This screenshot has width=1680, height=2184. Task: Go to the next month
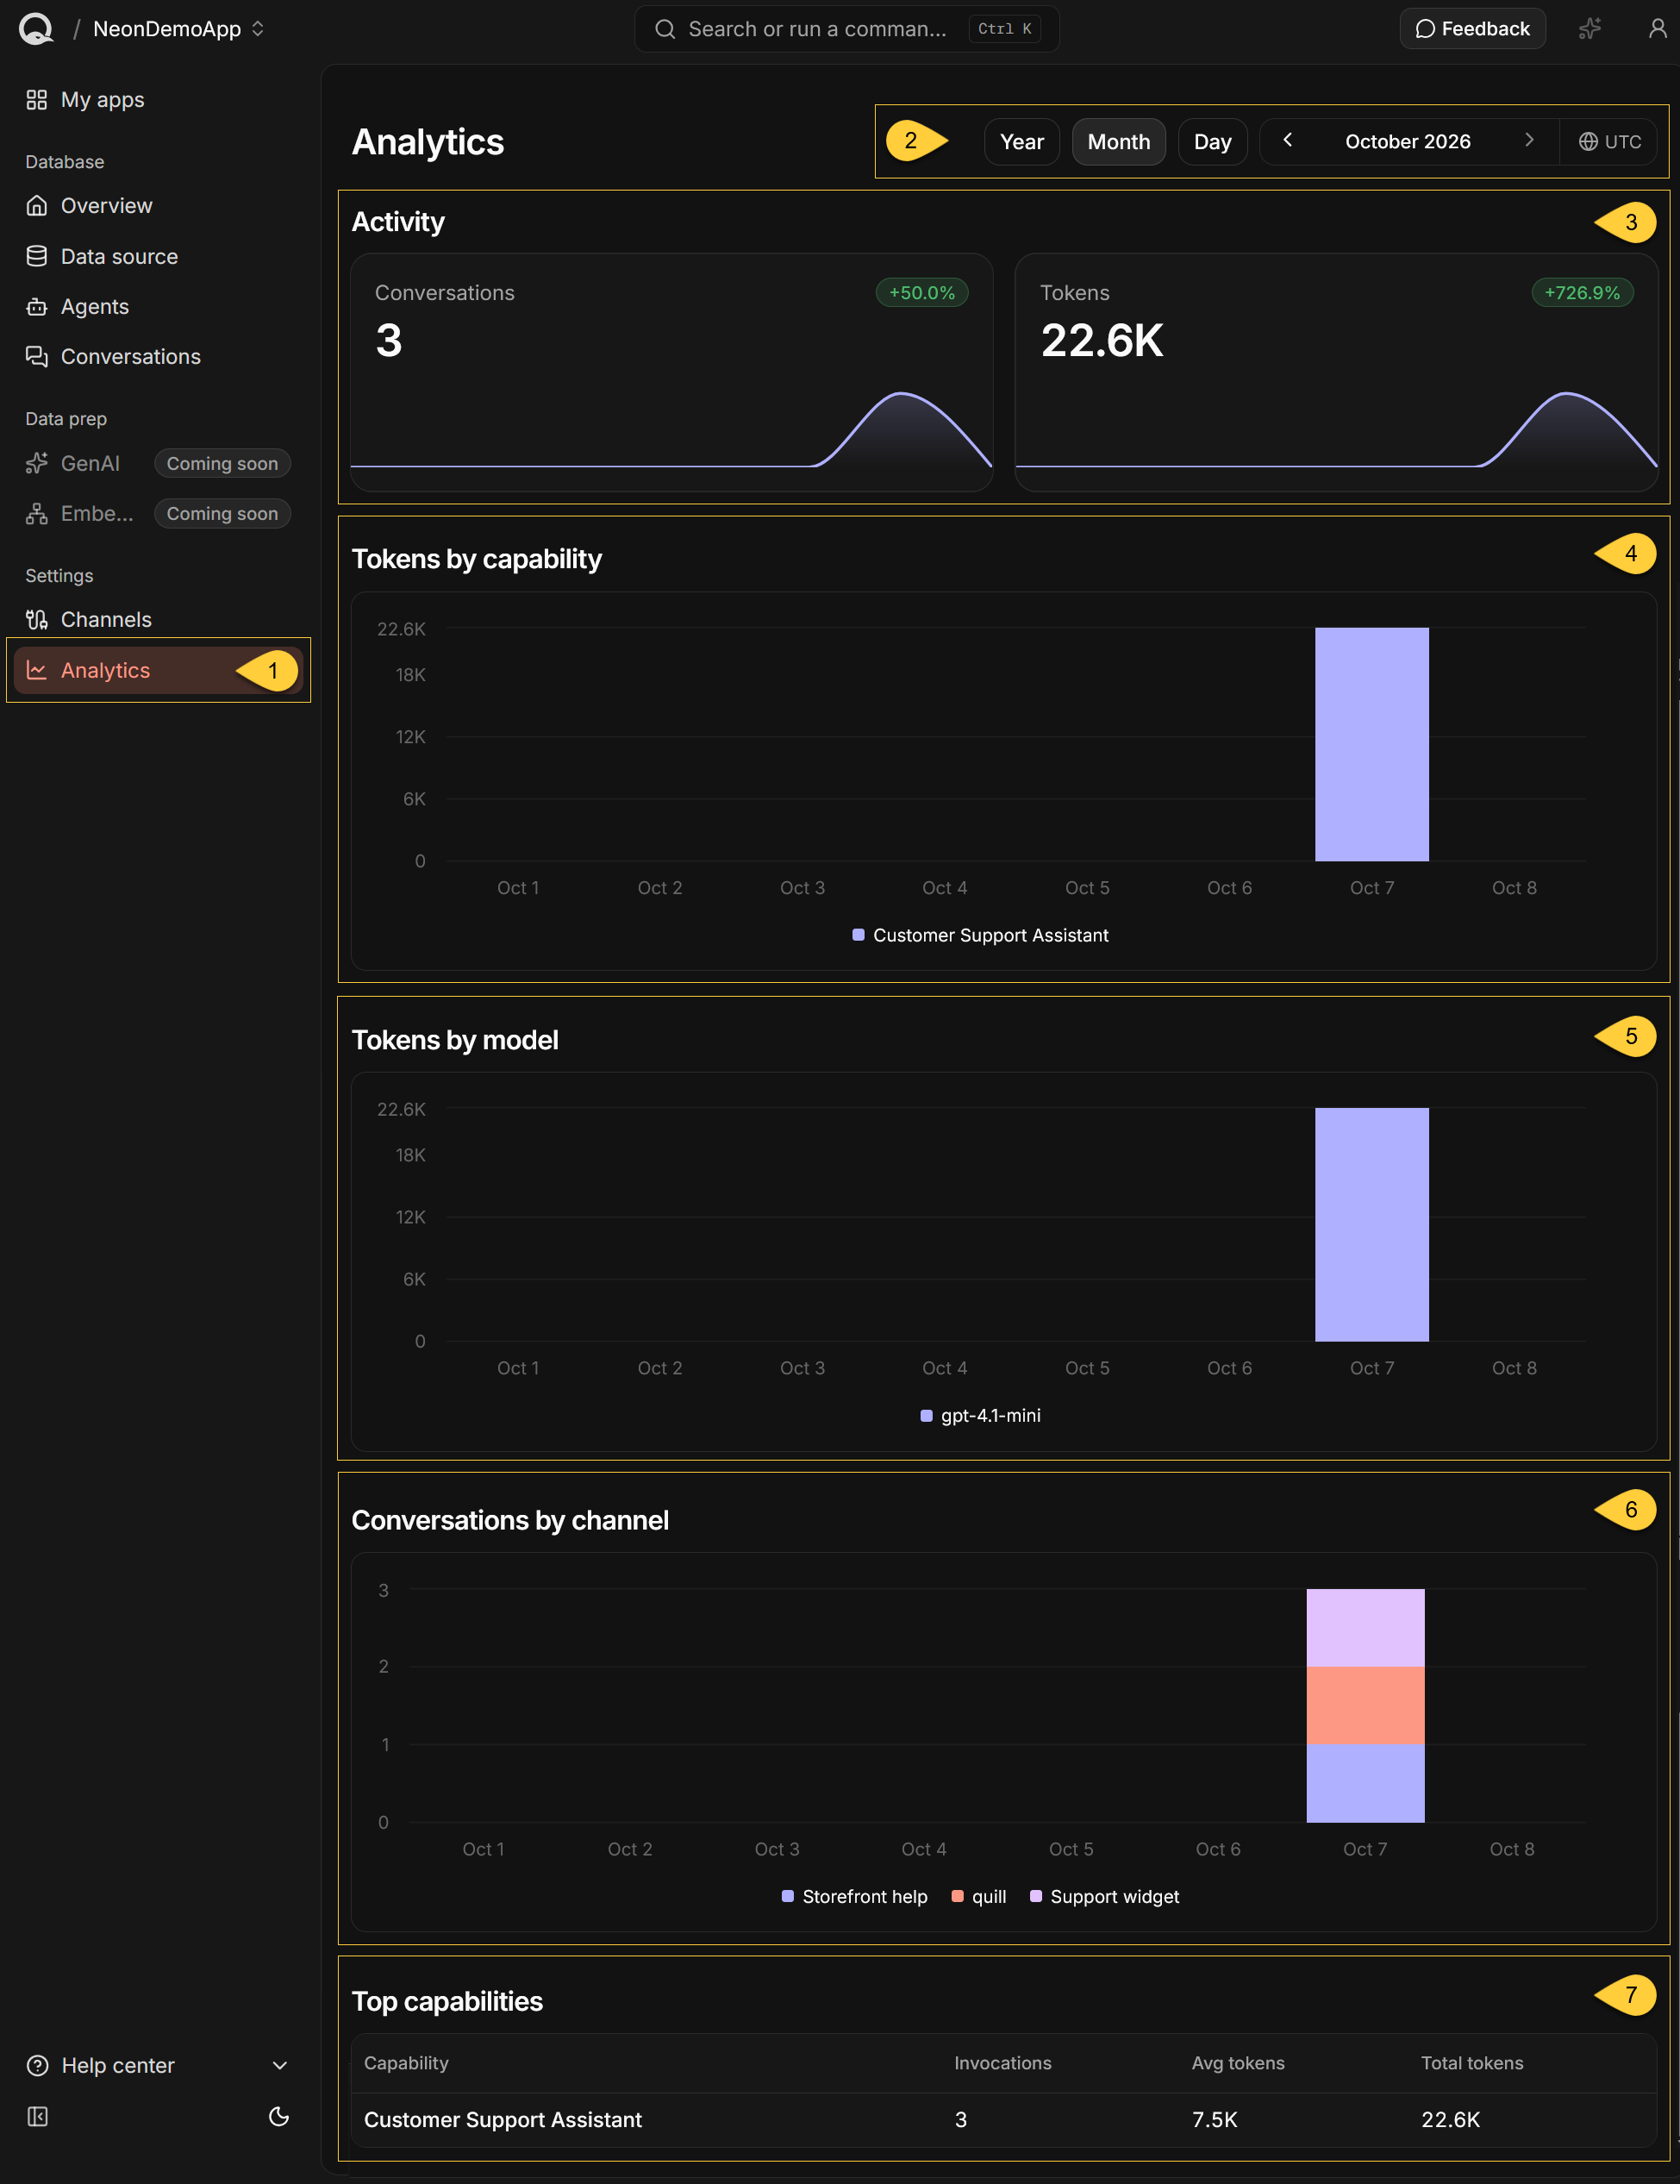pyautogui.click(x=1528, y=141)
